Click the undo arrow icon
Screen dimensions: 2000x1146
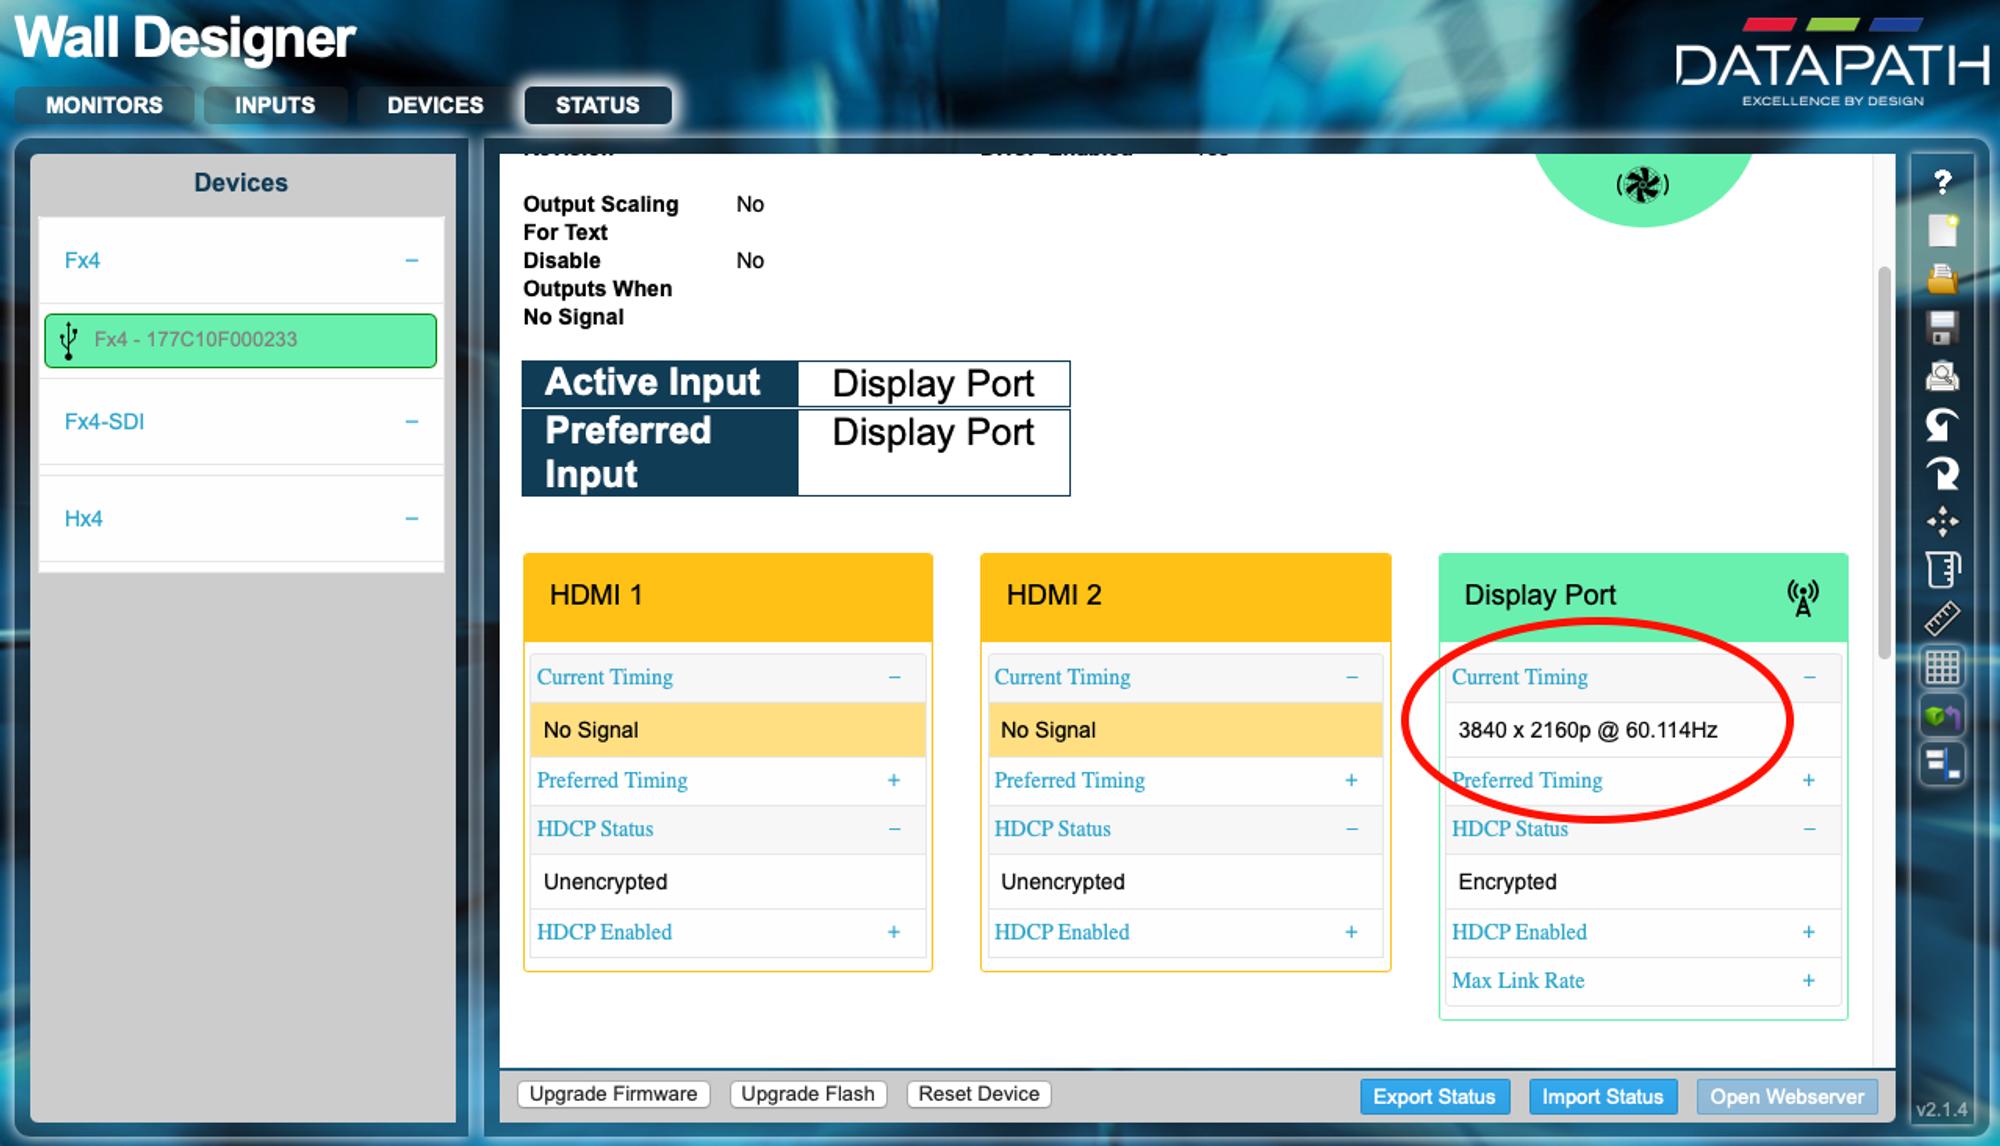pos(1942,424)
